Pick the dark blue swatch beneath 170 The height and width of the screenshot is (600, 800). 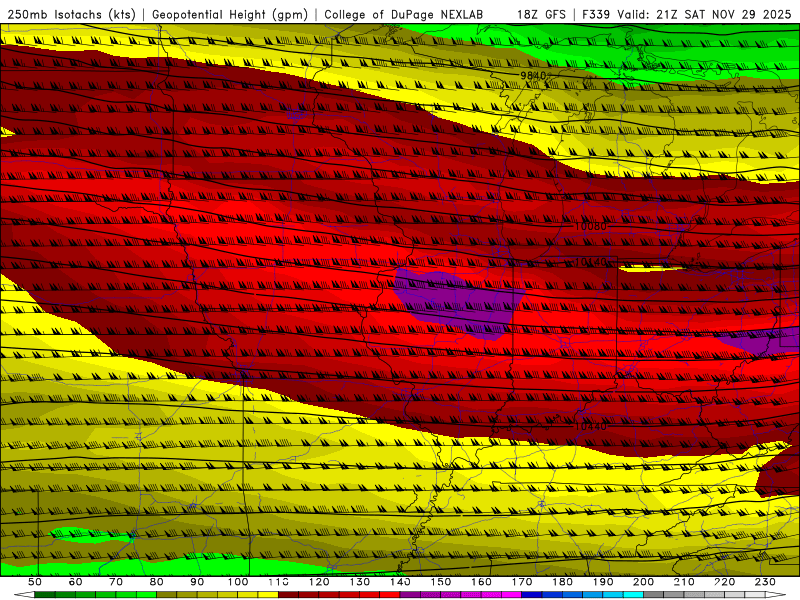click(x=532, y=595)
